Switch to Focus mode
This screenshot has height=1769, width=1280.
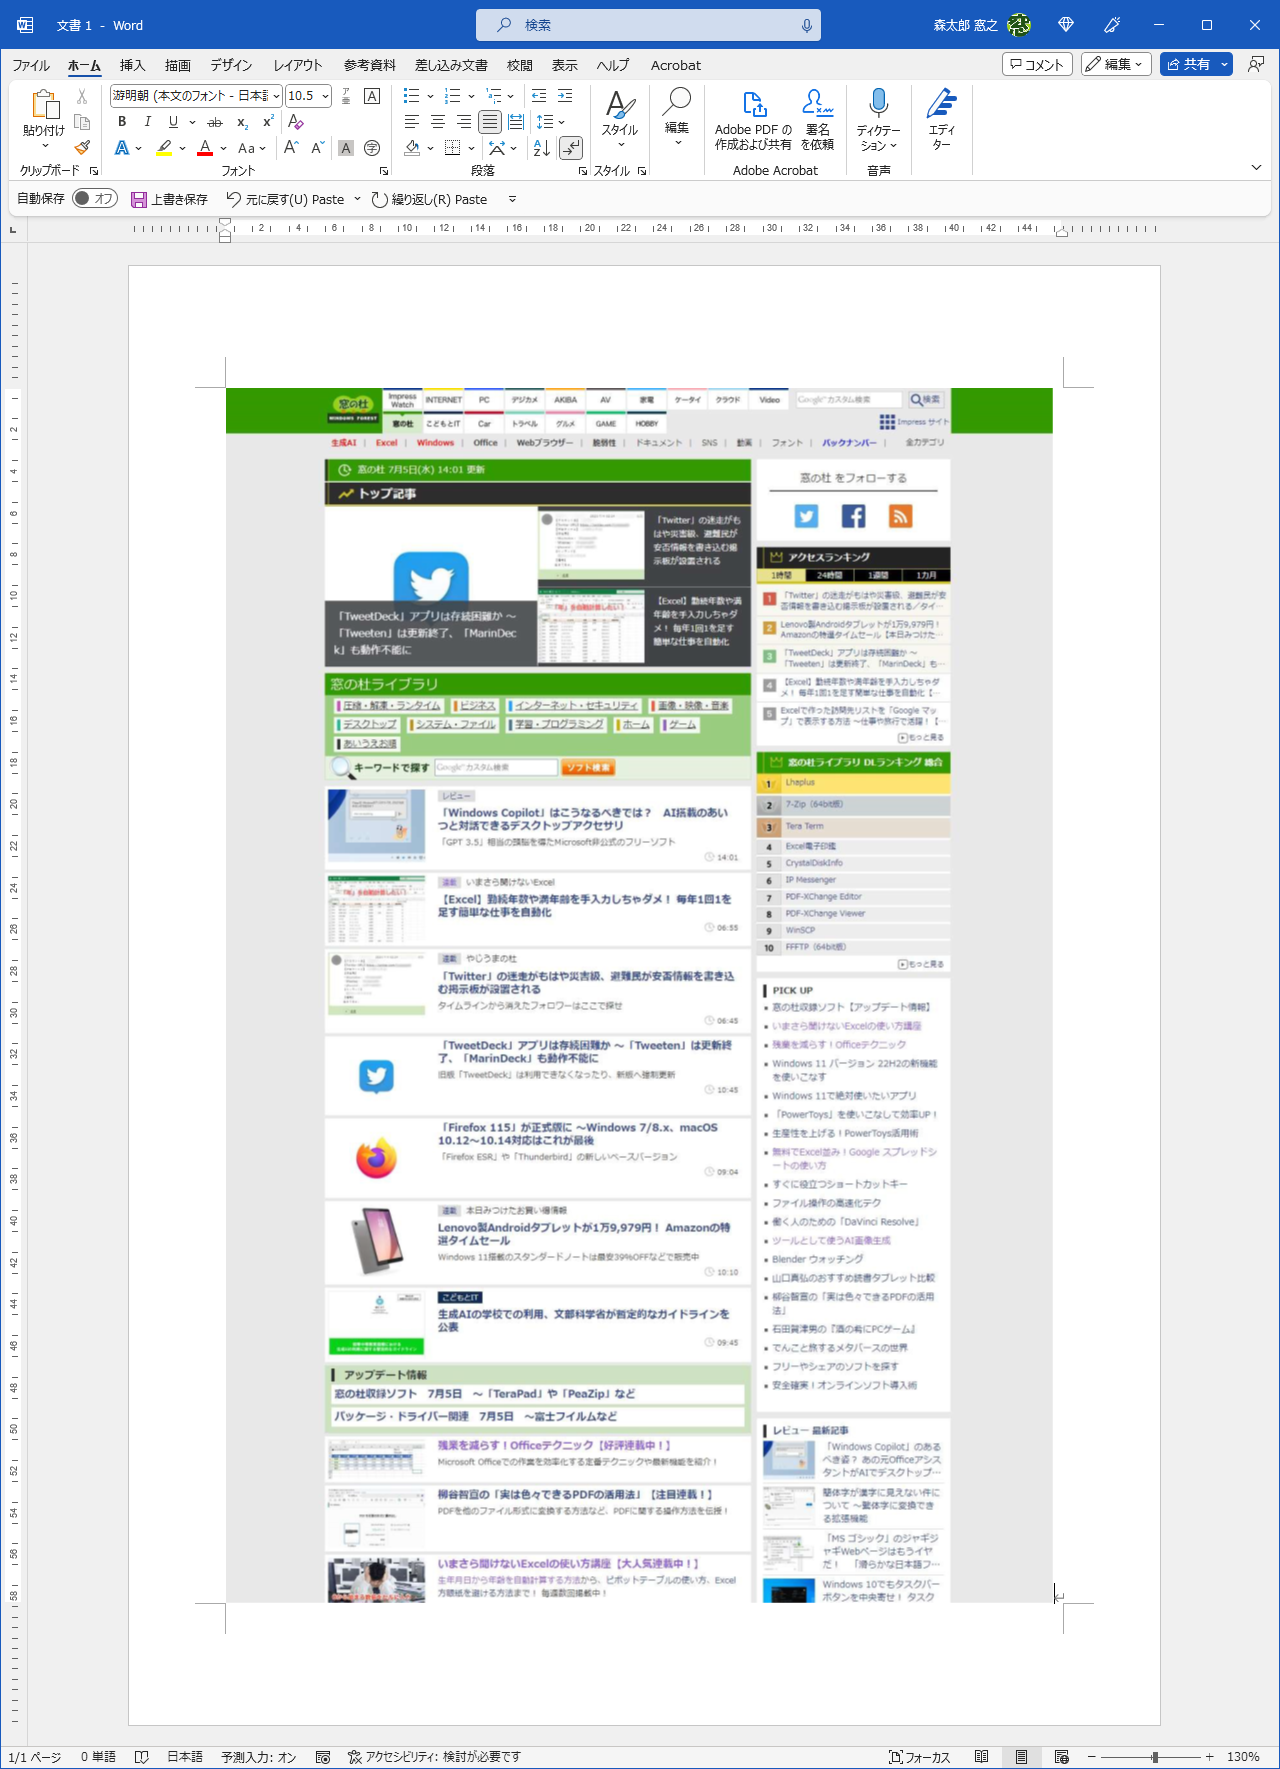tap(918, 1757)
